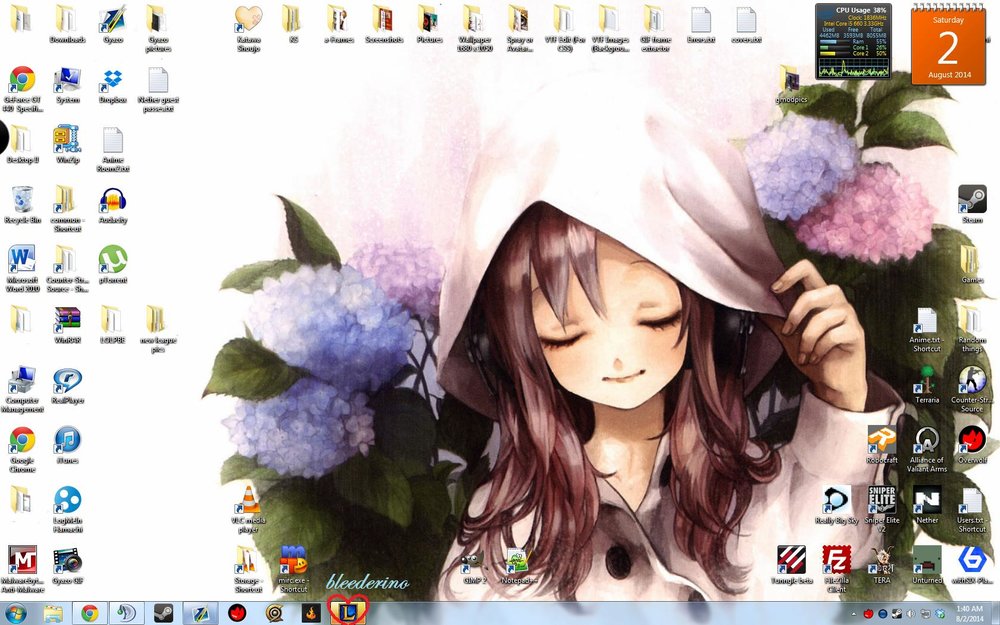This screenshot has height=625, width=1000.
Task: Open the Pictures folder on desktop
Action: pyautogui.click(x=429, y=24)
